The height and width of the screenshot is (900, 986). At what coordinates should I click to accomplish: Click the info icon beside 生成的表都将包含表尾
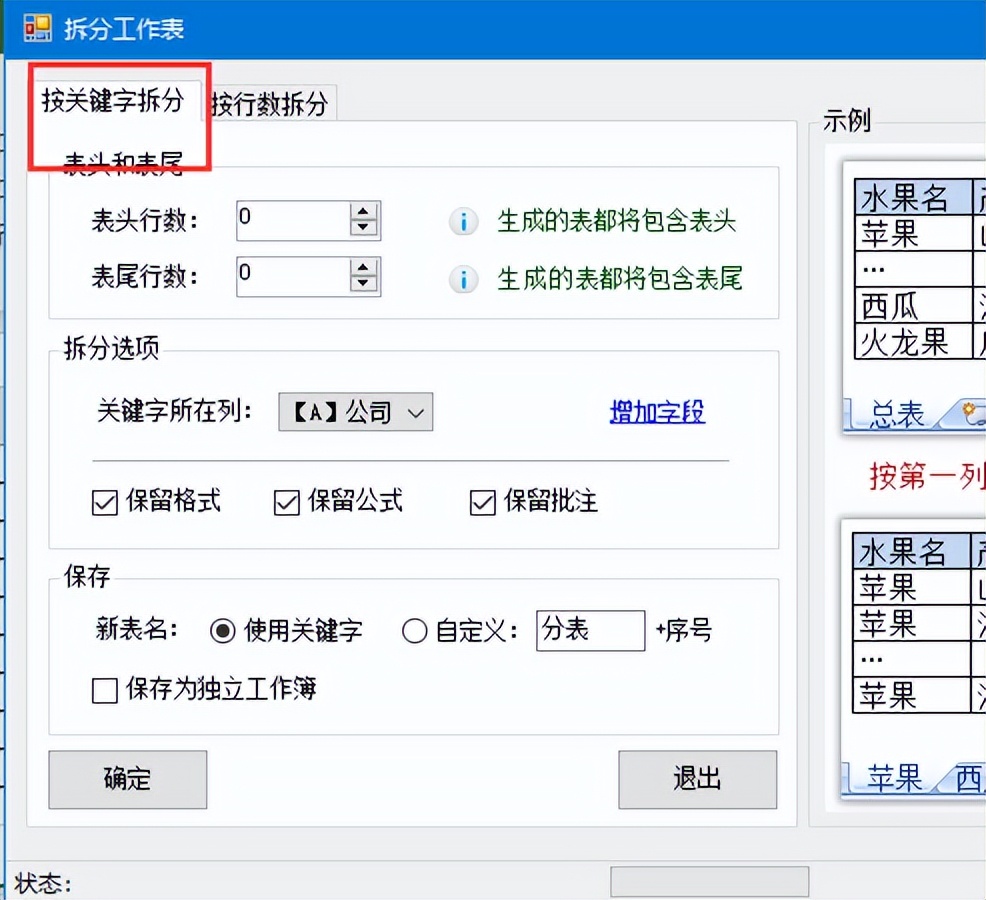(463, 280)
